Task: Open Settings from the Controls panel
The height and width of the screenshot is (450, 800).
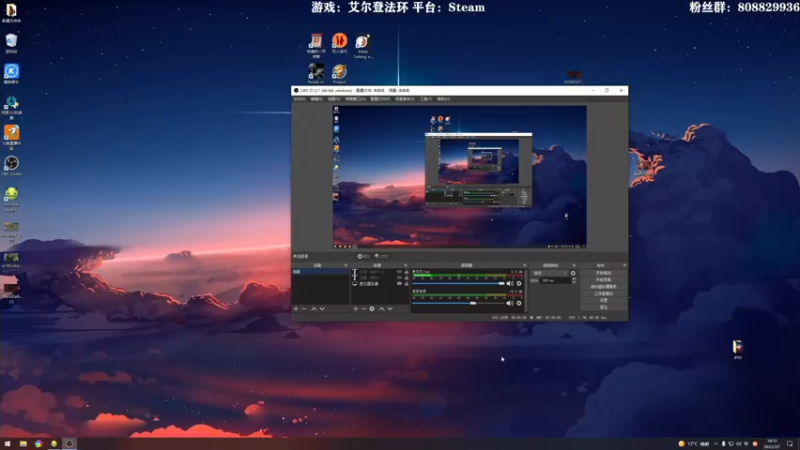Action: point(604,301)
